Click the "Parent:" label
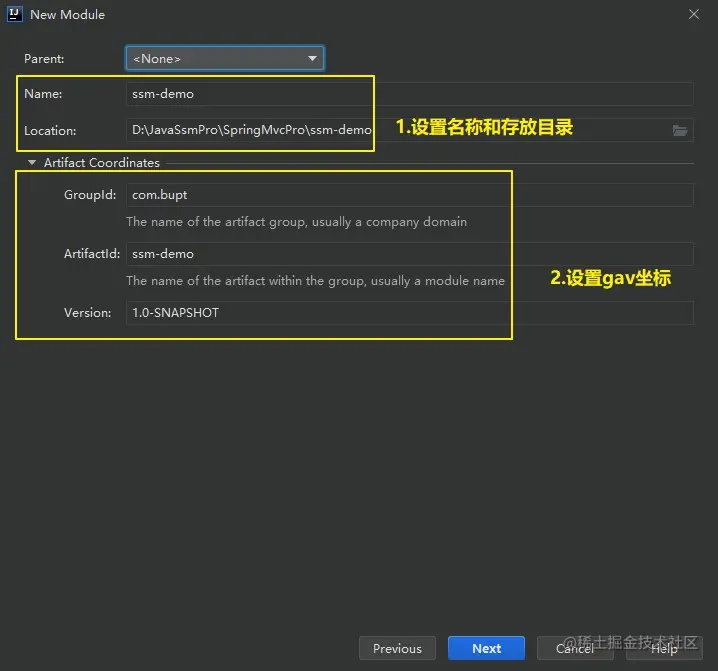The height and width of the screenshot is (671, 718). click(44, 59)
